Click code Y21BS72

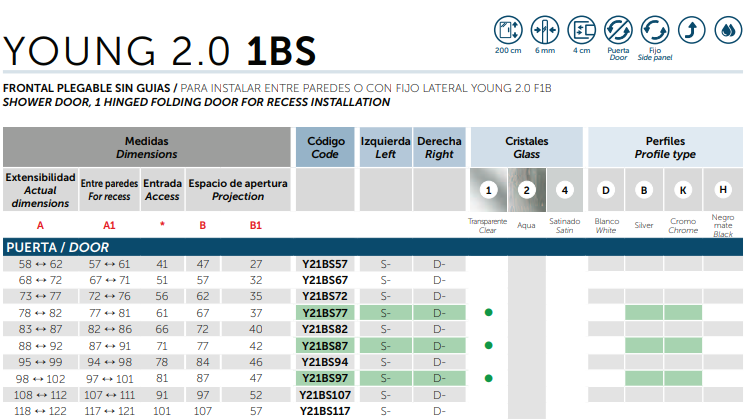click(325, 296)
